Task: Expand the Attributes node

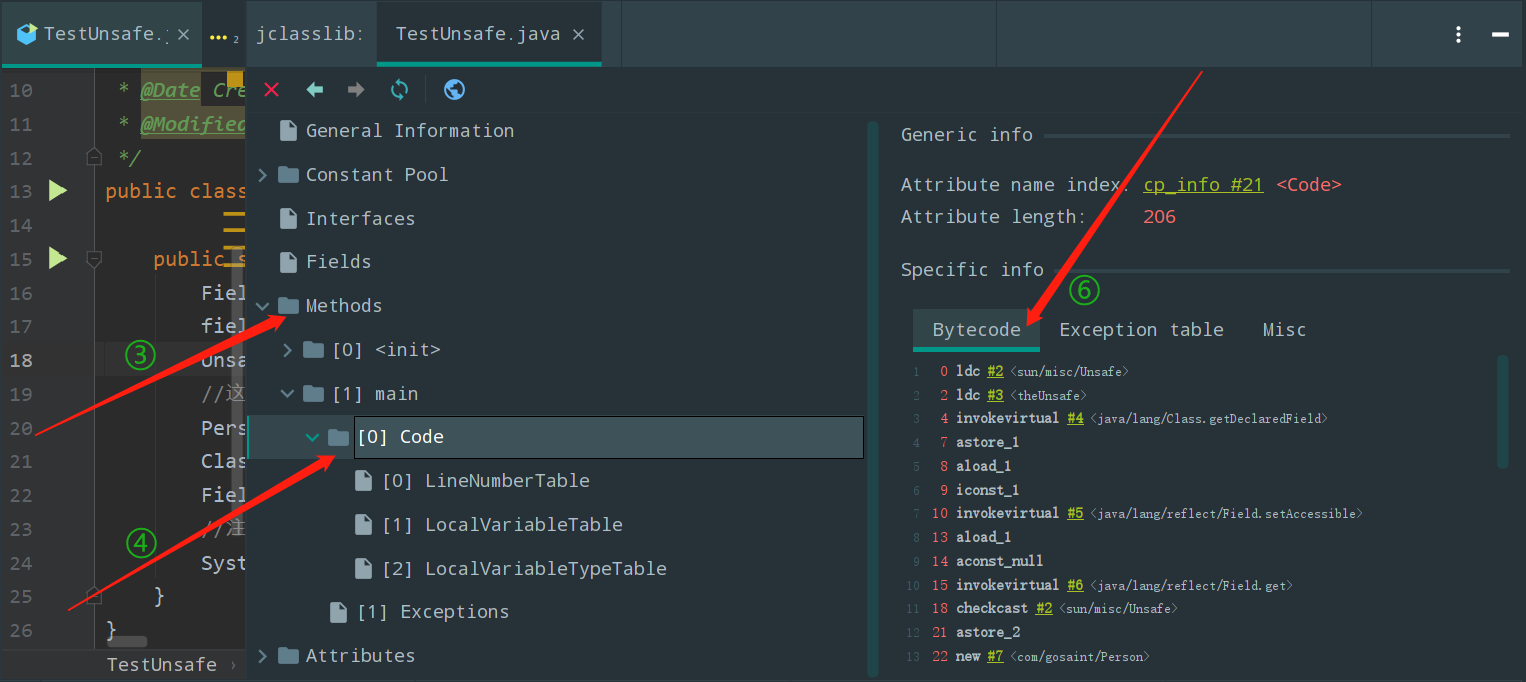Action: (x=263, y=656)
